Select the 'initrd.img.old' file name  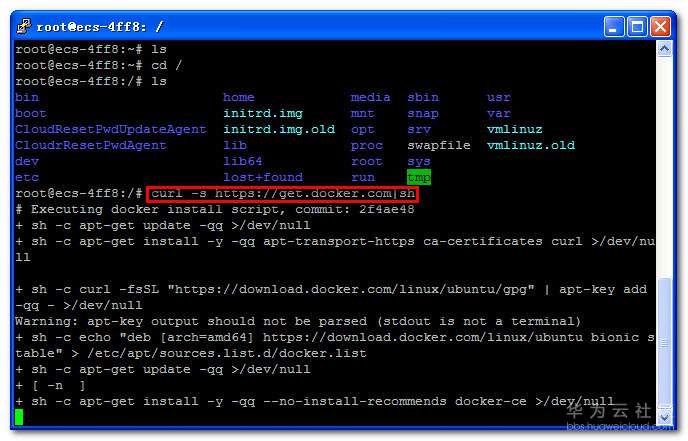[279, 129]
